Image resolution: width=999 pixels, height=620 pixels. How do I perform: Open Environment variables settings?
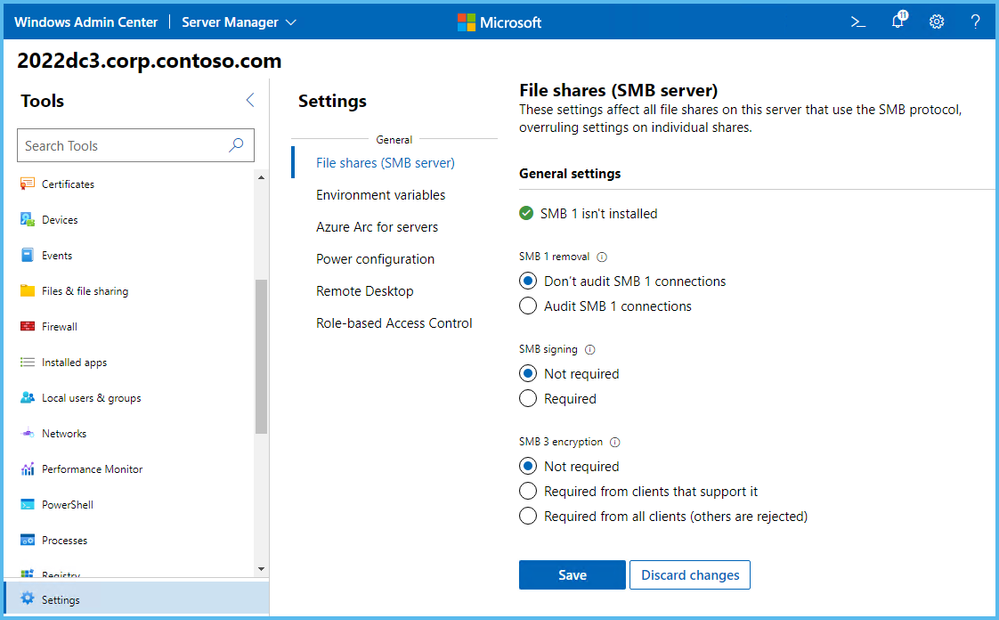point(380,195)
